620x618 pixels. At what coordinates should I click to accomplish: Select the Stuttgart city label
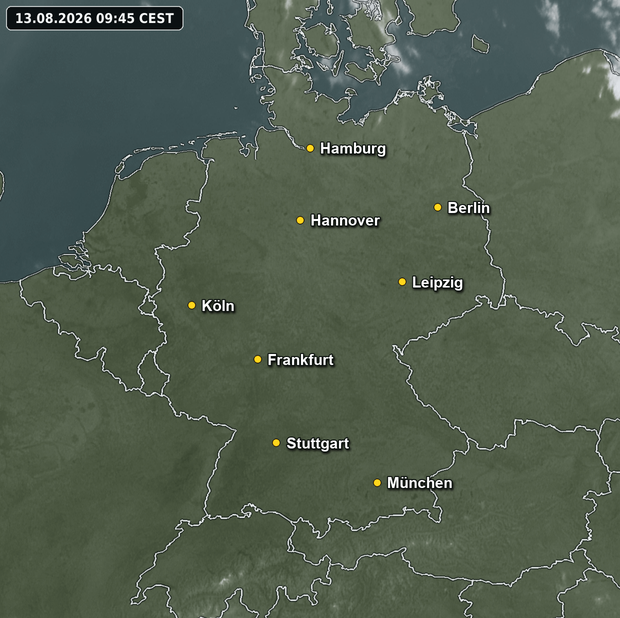pyautogui.click(x=318, y=444)
